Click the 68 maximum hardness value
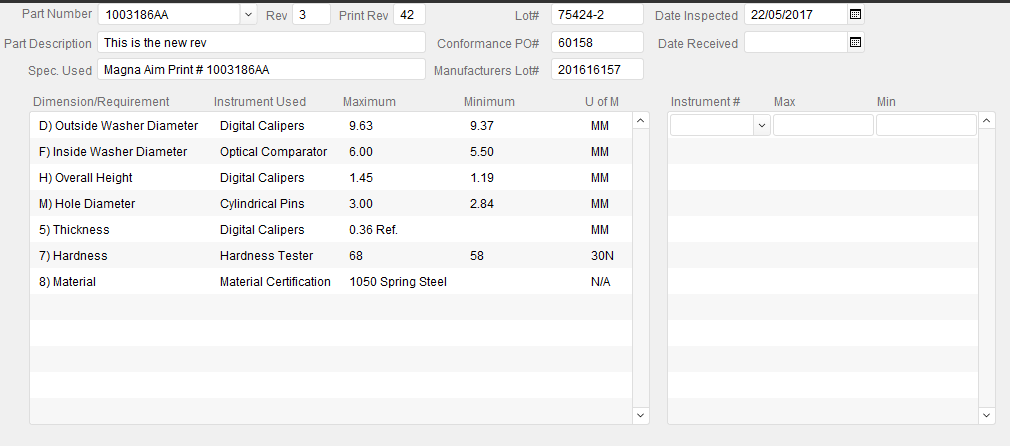Viewport: 1010px width, 446px height. (356, 255)
